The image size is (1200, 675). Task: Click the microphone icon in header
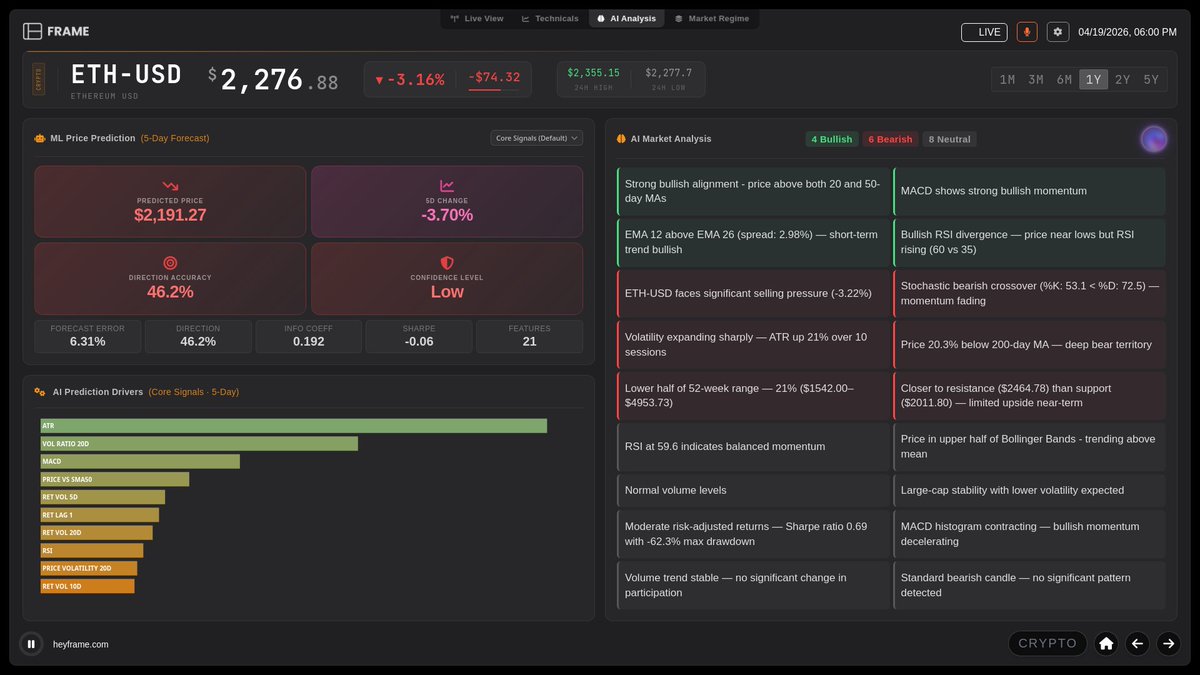coord(1027,32)
